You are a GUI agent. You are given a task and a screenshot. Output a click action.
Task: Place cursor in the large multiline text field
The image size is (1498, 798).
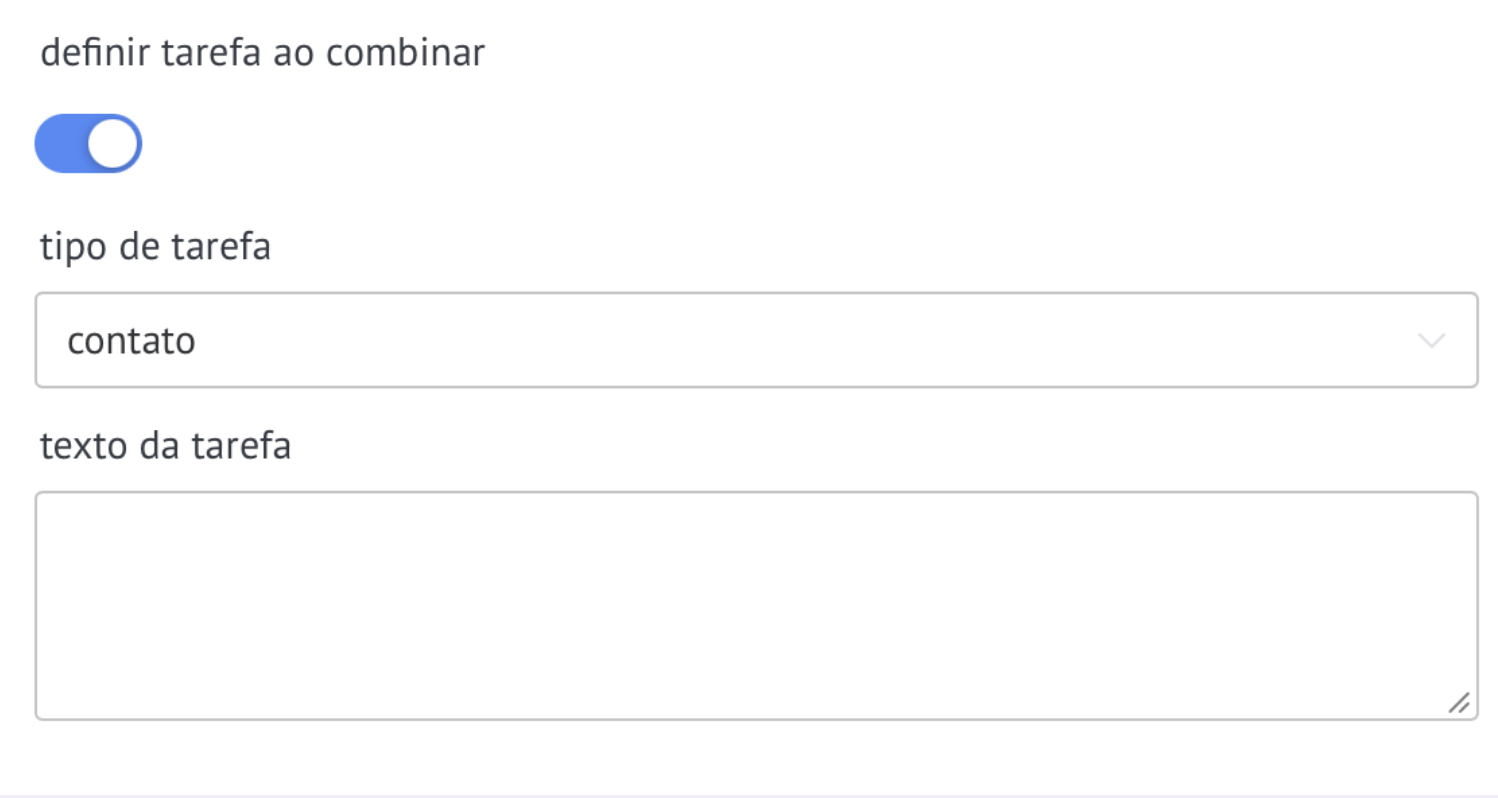pyautogui.click(x=756, y=605)
